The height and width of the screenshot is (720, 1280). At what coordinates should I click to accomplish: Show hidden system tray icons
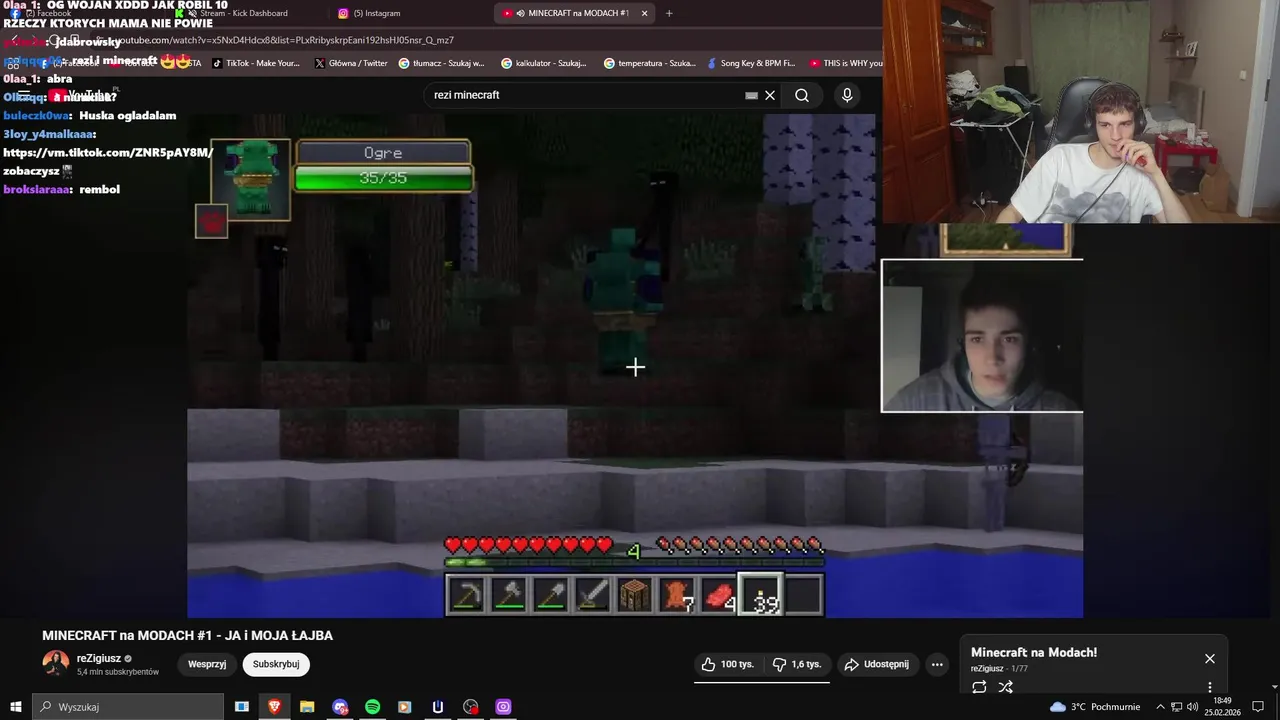point(1161,707)
